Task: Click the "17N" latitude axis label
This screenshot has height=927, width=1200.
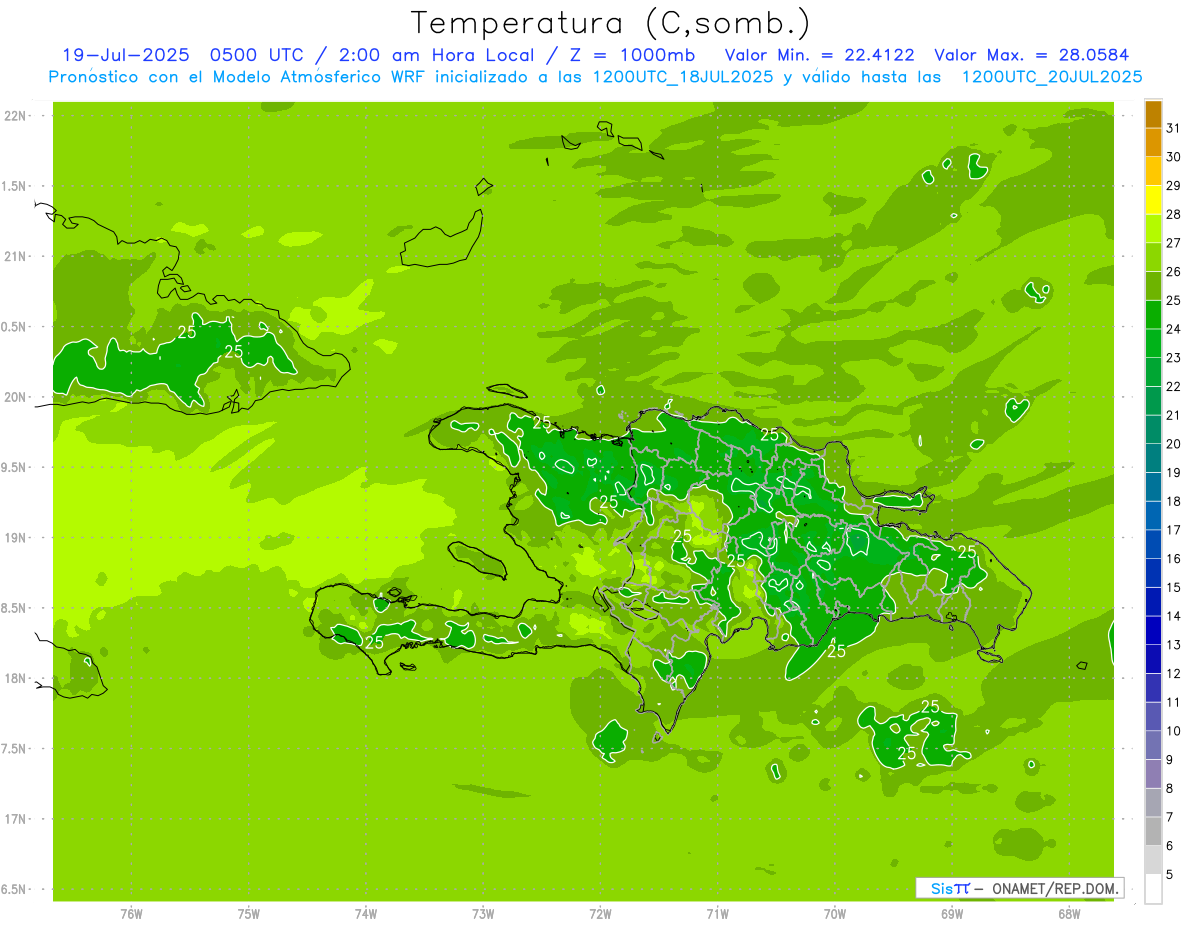Action: pos(16,819)
